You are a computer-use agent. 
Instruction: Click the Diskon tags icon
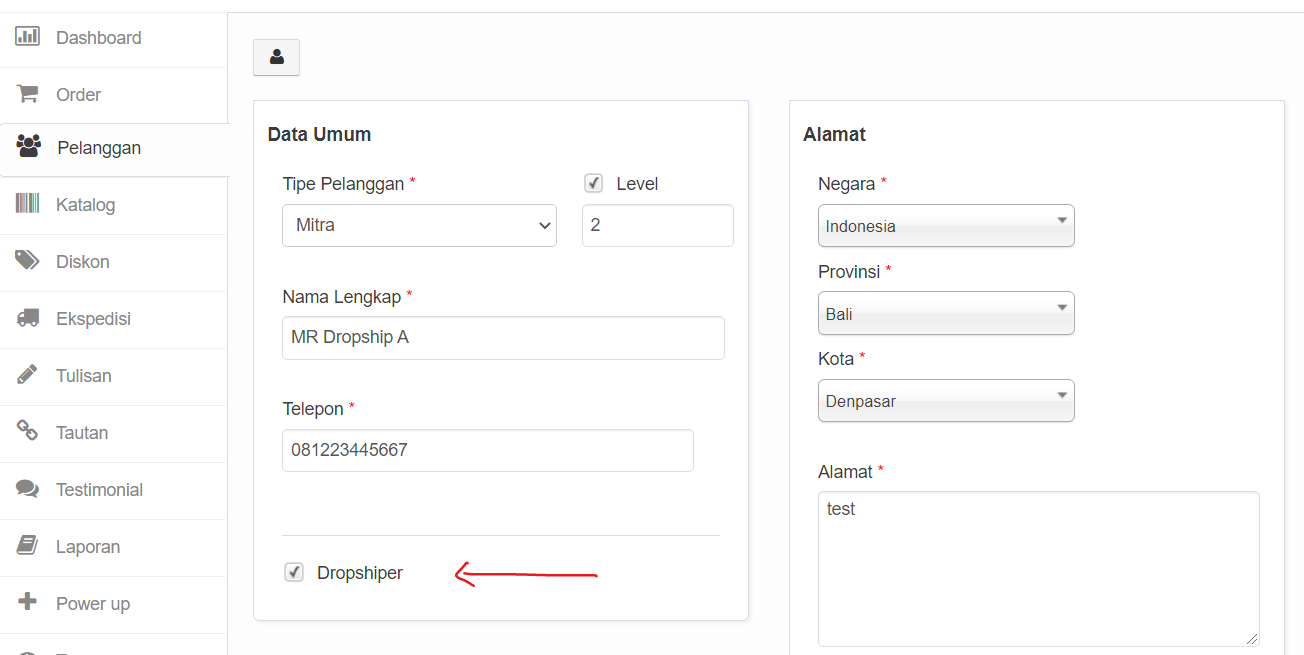[x=27, y=261]
